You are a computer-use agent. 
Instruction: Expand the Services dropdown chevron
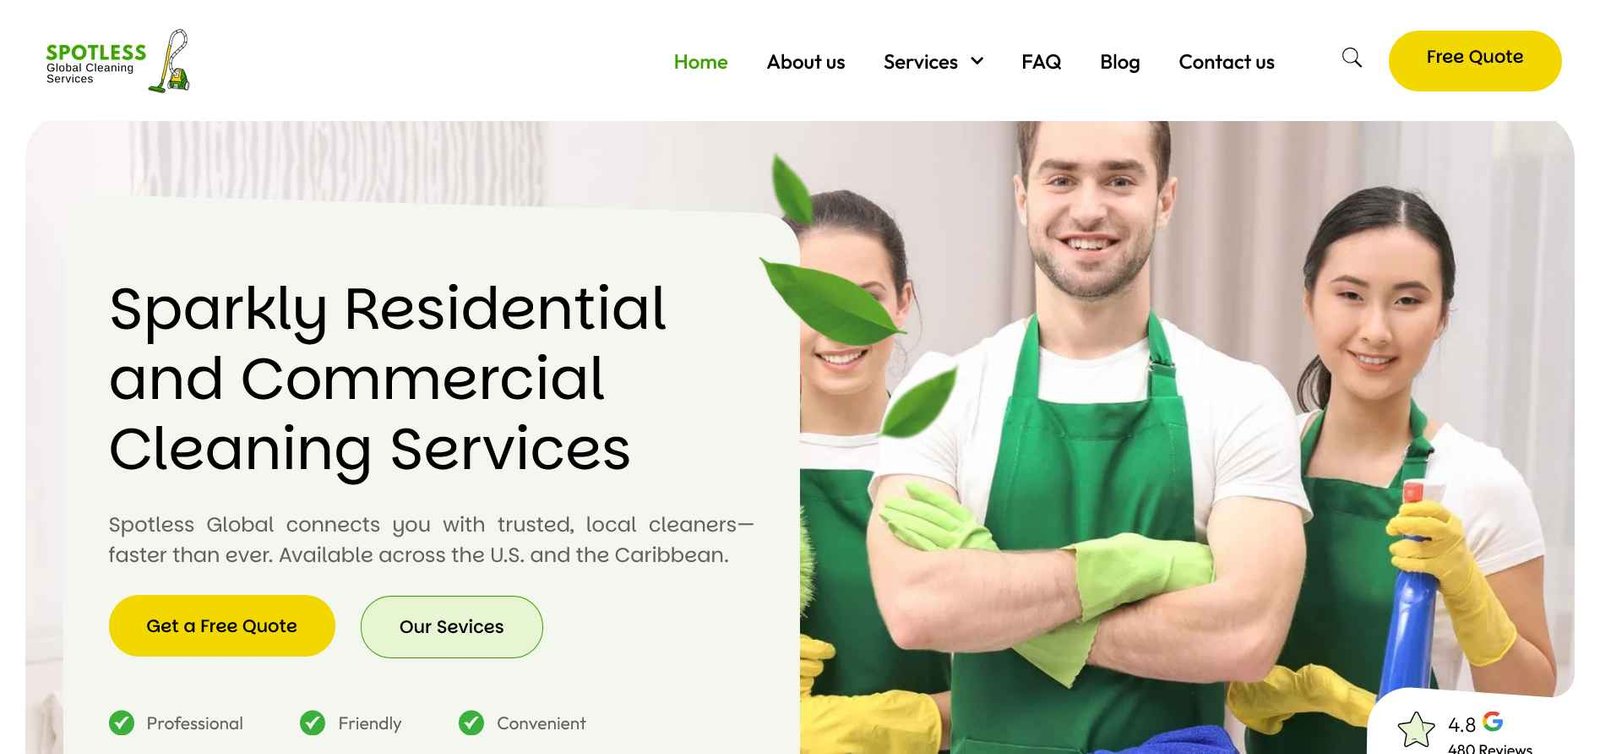point(977,61)
